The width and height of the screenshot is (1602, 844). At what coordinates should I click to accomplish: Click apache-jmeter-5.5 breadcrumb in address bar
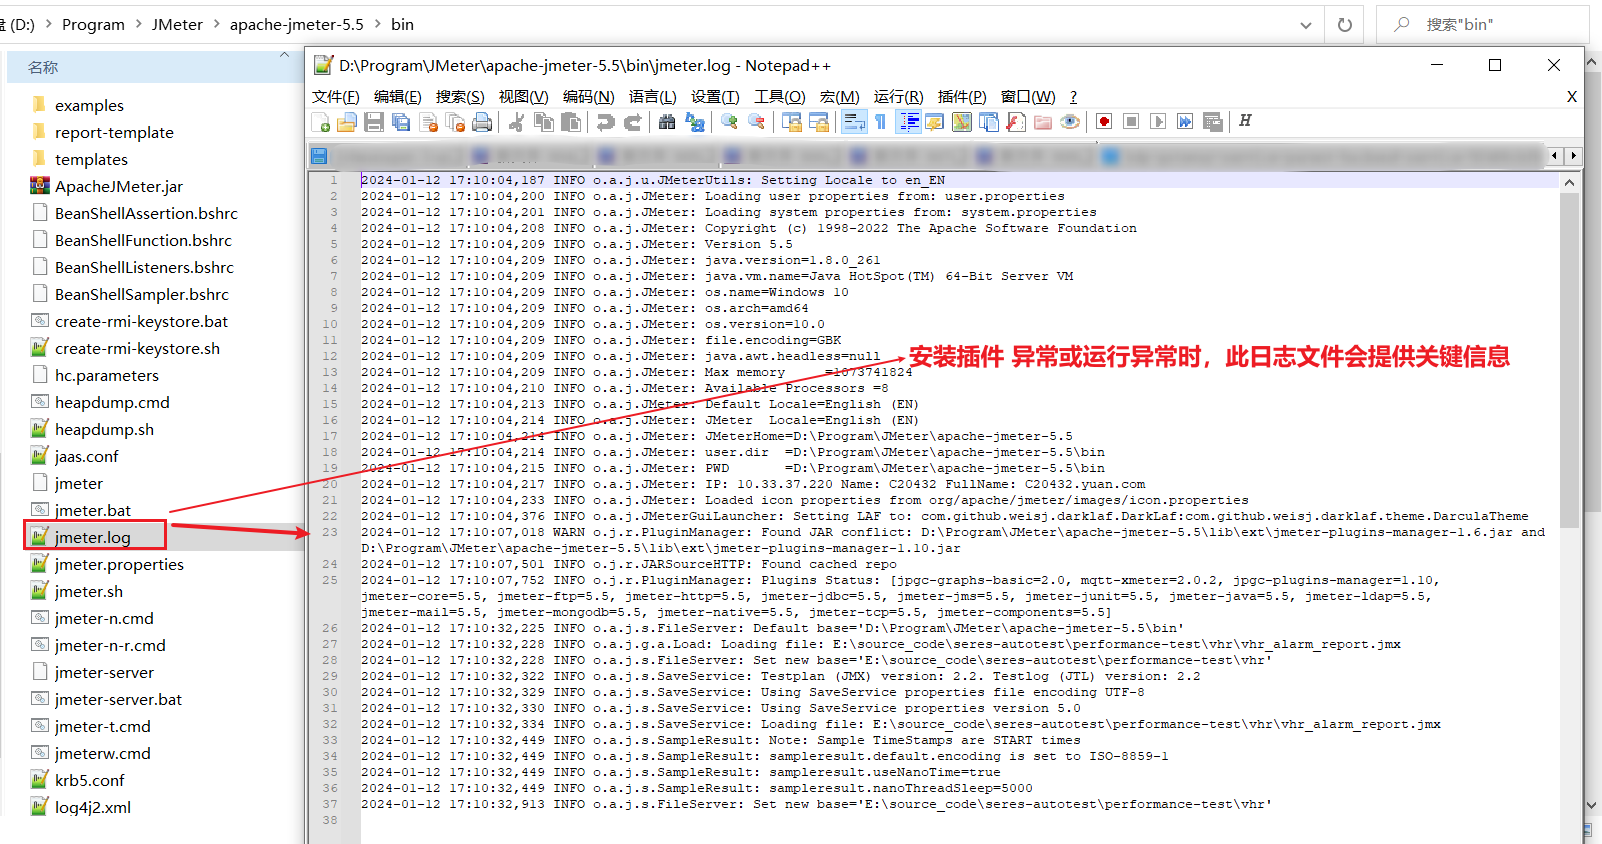[297, 24]
